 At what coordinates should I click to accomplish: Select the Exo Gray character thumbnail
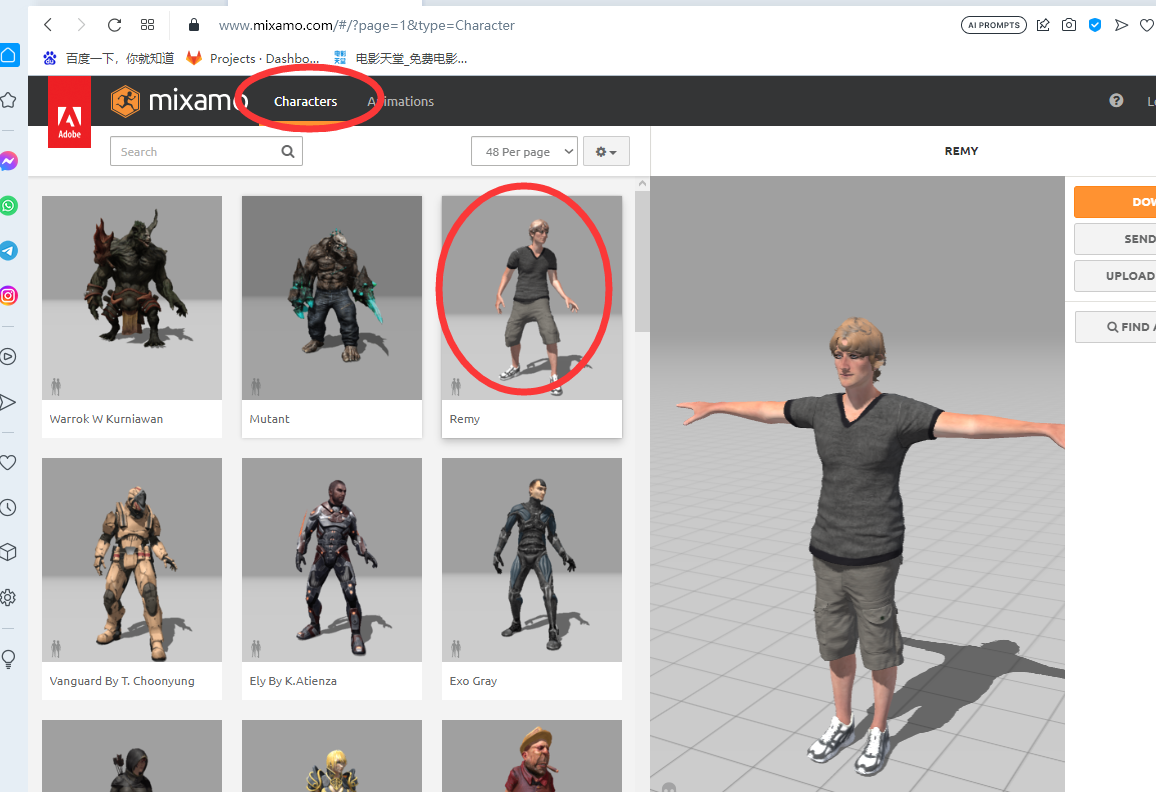point(532,560)
